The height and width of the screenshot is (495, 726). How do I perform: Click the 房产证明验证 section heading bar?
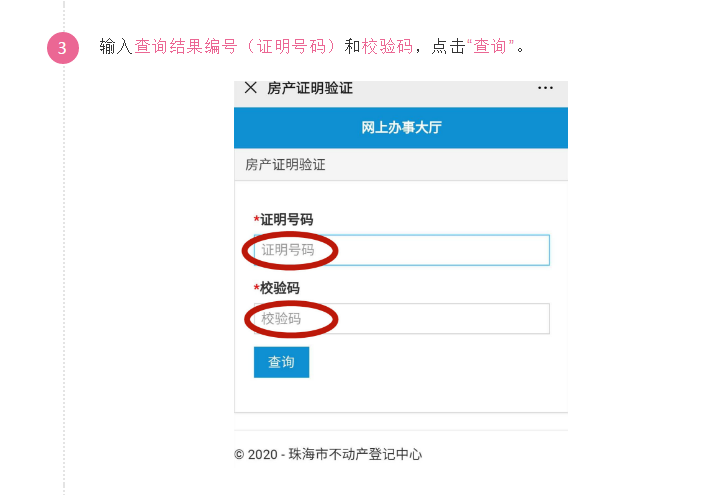(x=401, y=164)
